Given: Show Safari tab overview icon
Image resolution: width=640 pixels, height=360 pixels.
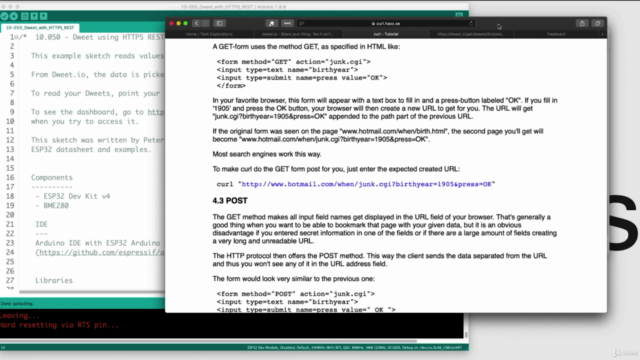Looking at the screenshot, I should click(598, 23).
